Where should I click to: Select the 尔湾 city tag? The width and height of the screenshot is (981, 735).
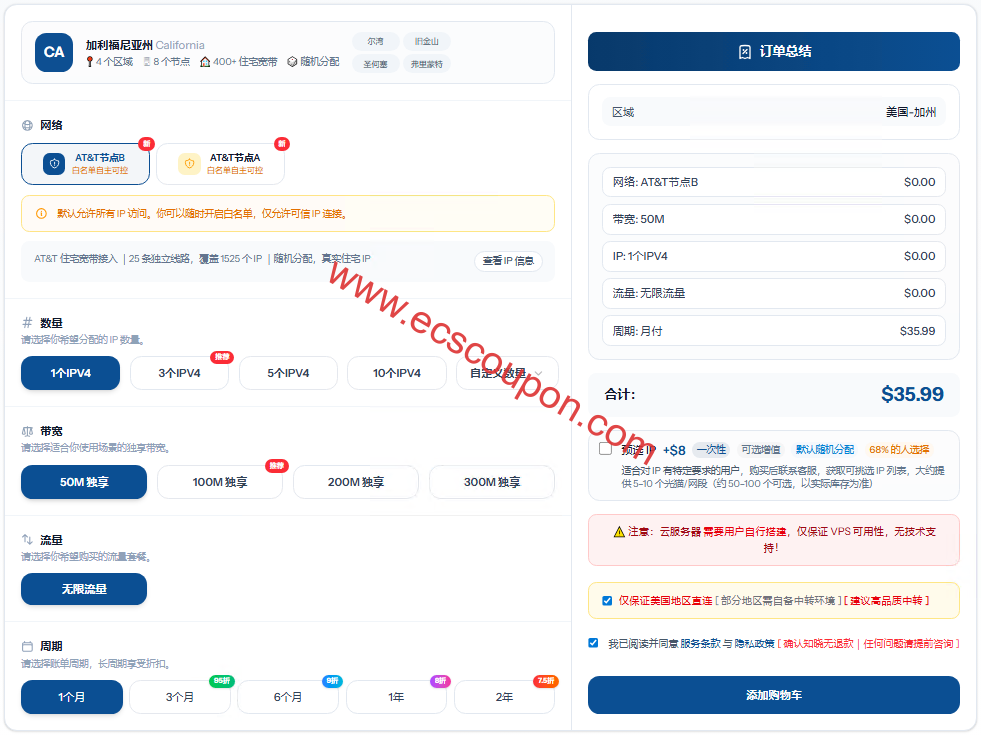[374, 42]
